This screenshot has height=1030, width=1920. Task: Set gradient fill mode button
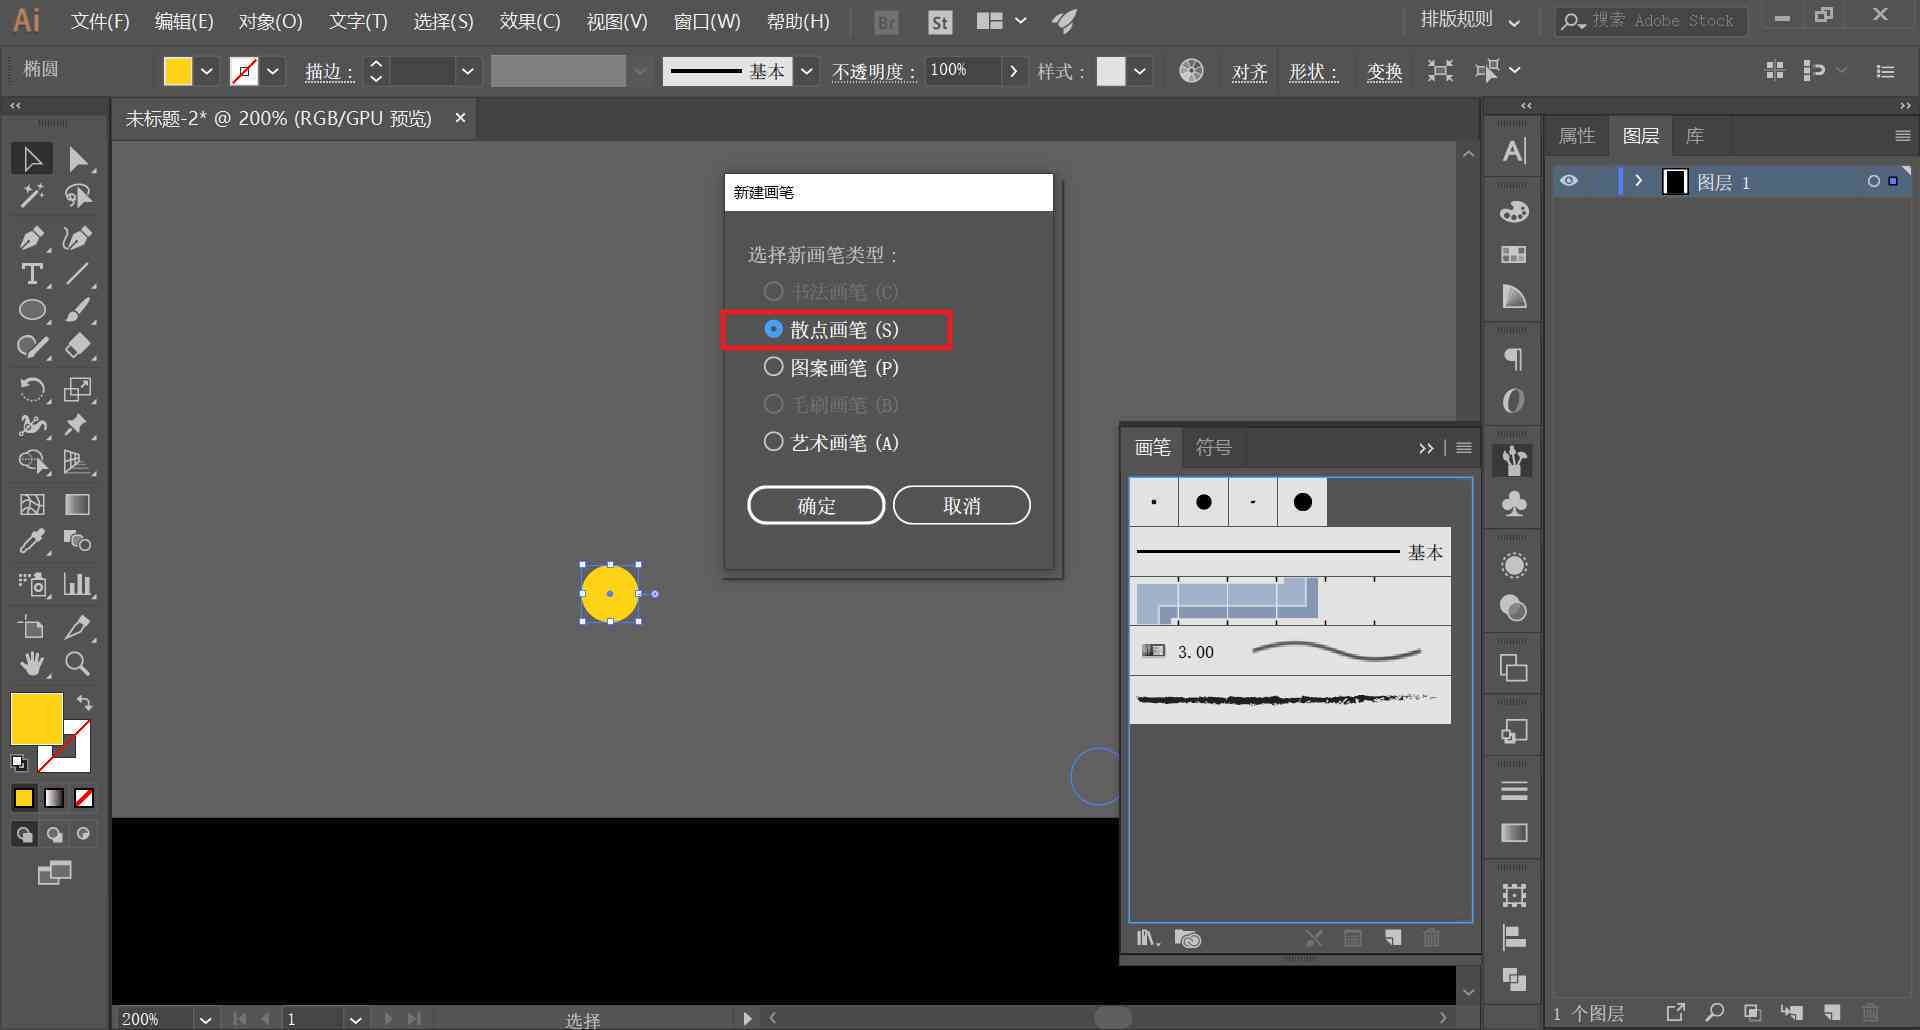[x=54, y=798]
